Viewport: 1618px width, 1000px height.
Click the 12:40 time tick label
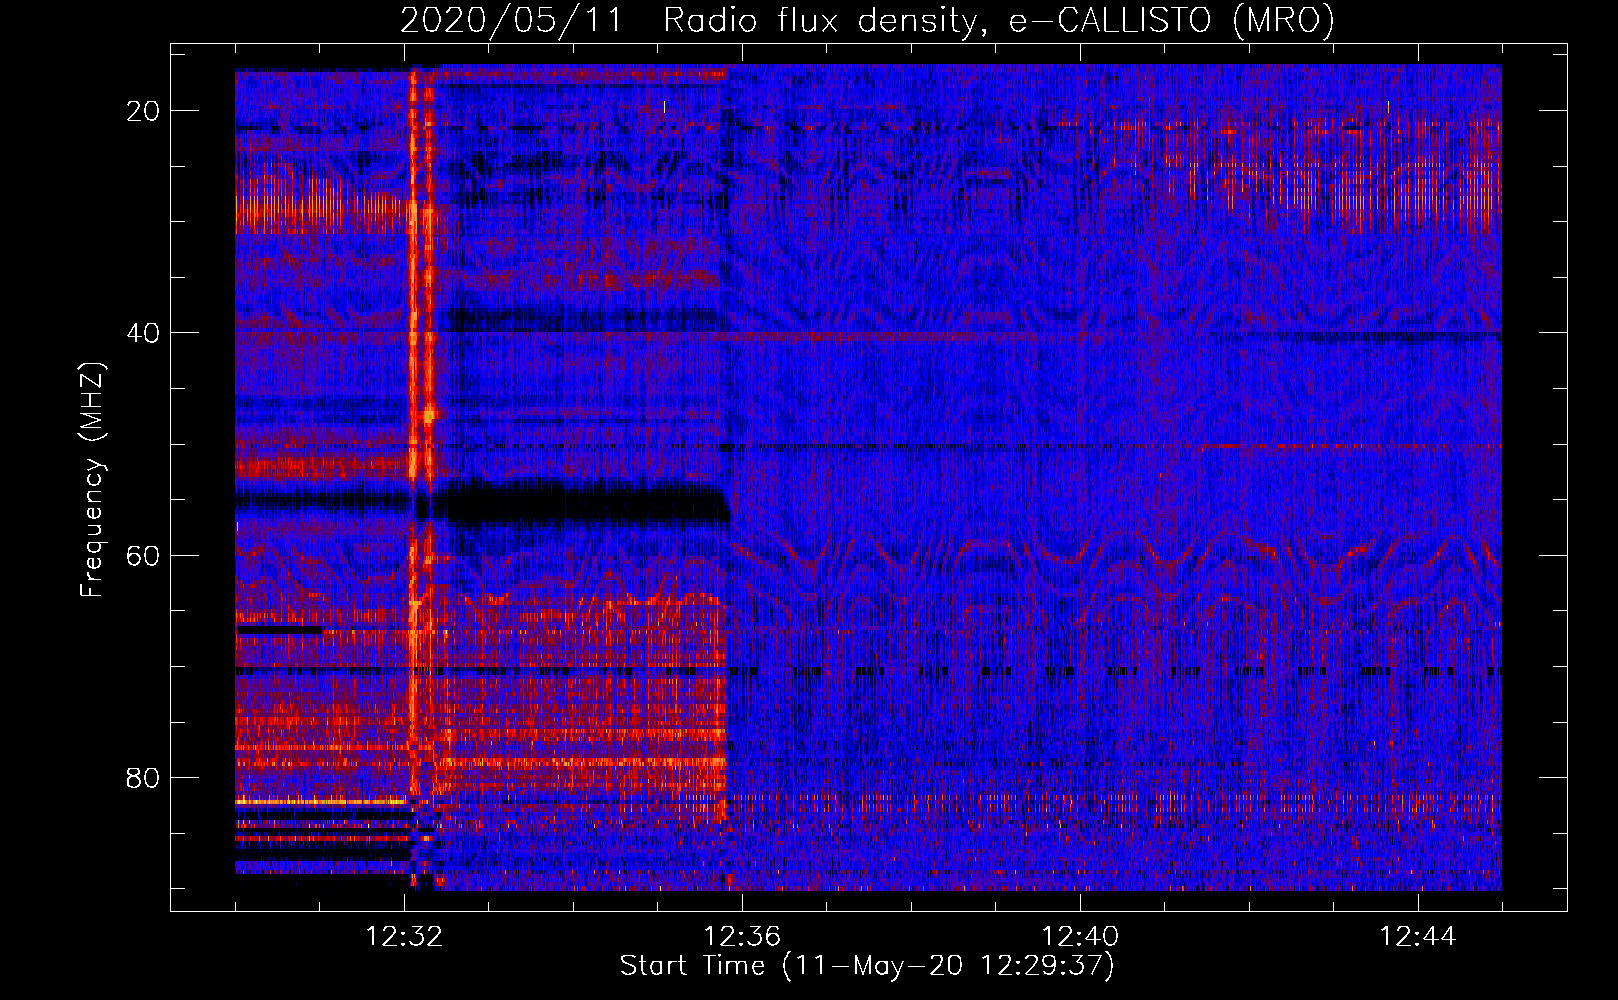click(1080, 937)
